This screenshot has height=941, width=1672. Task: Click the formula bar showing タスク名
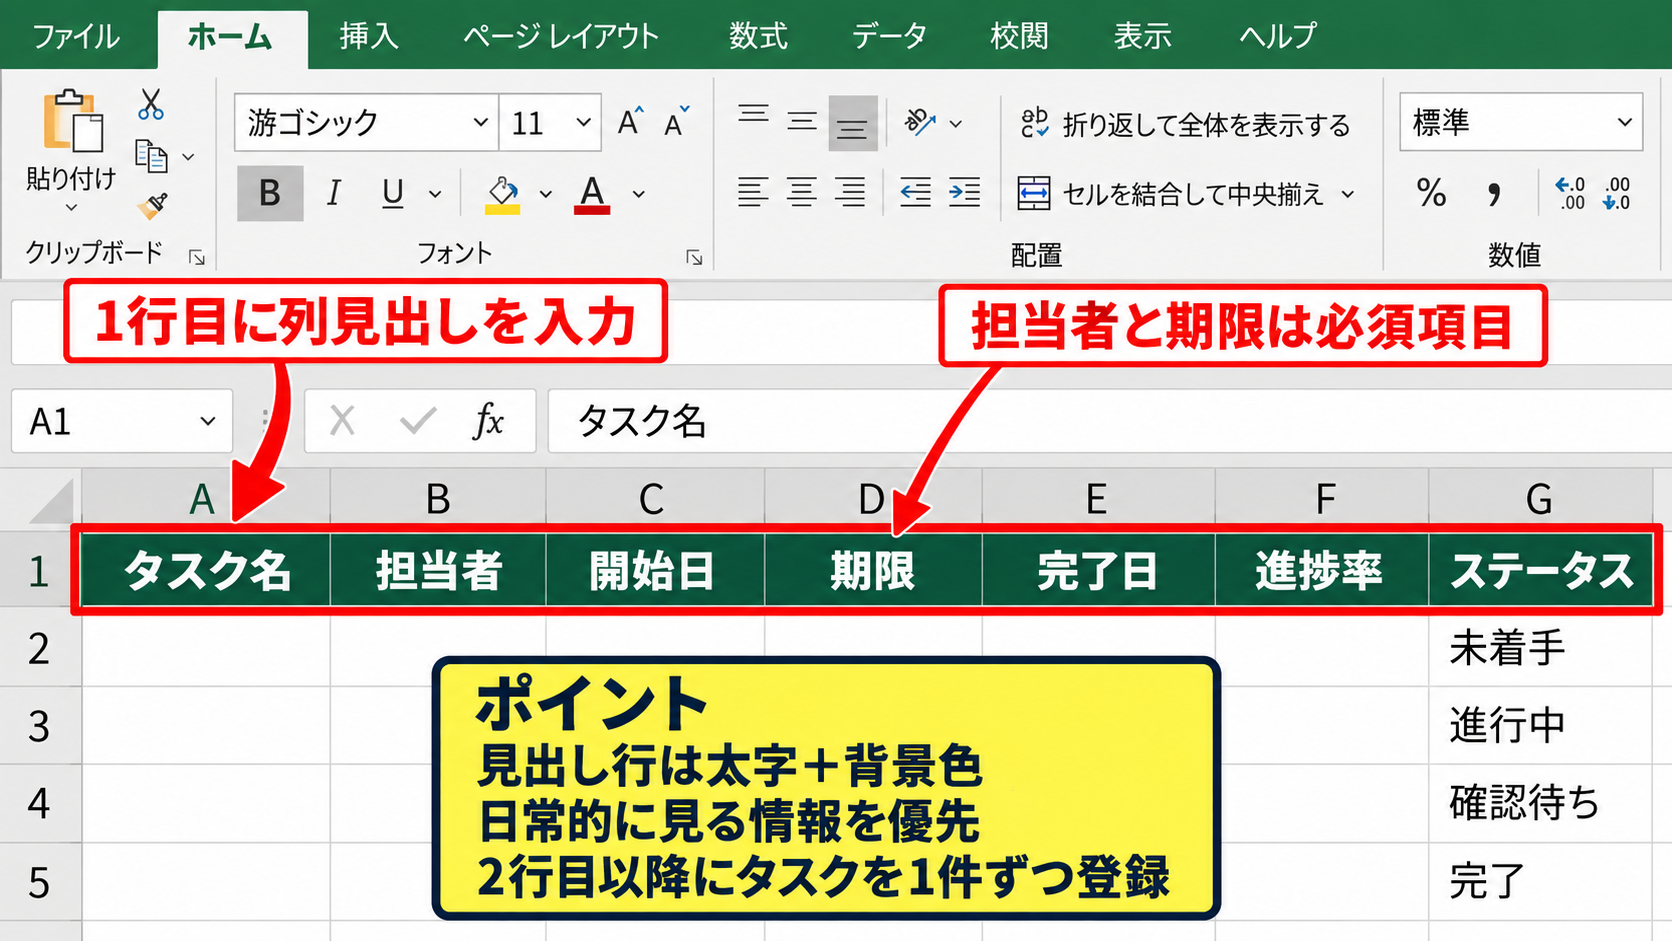(1110, 421)
